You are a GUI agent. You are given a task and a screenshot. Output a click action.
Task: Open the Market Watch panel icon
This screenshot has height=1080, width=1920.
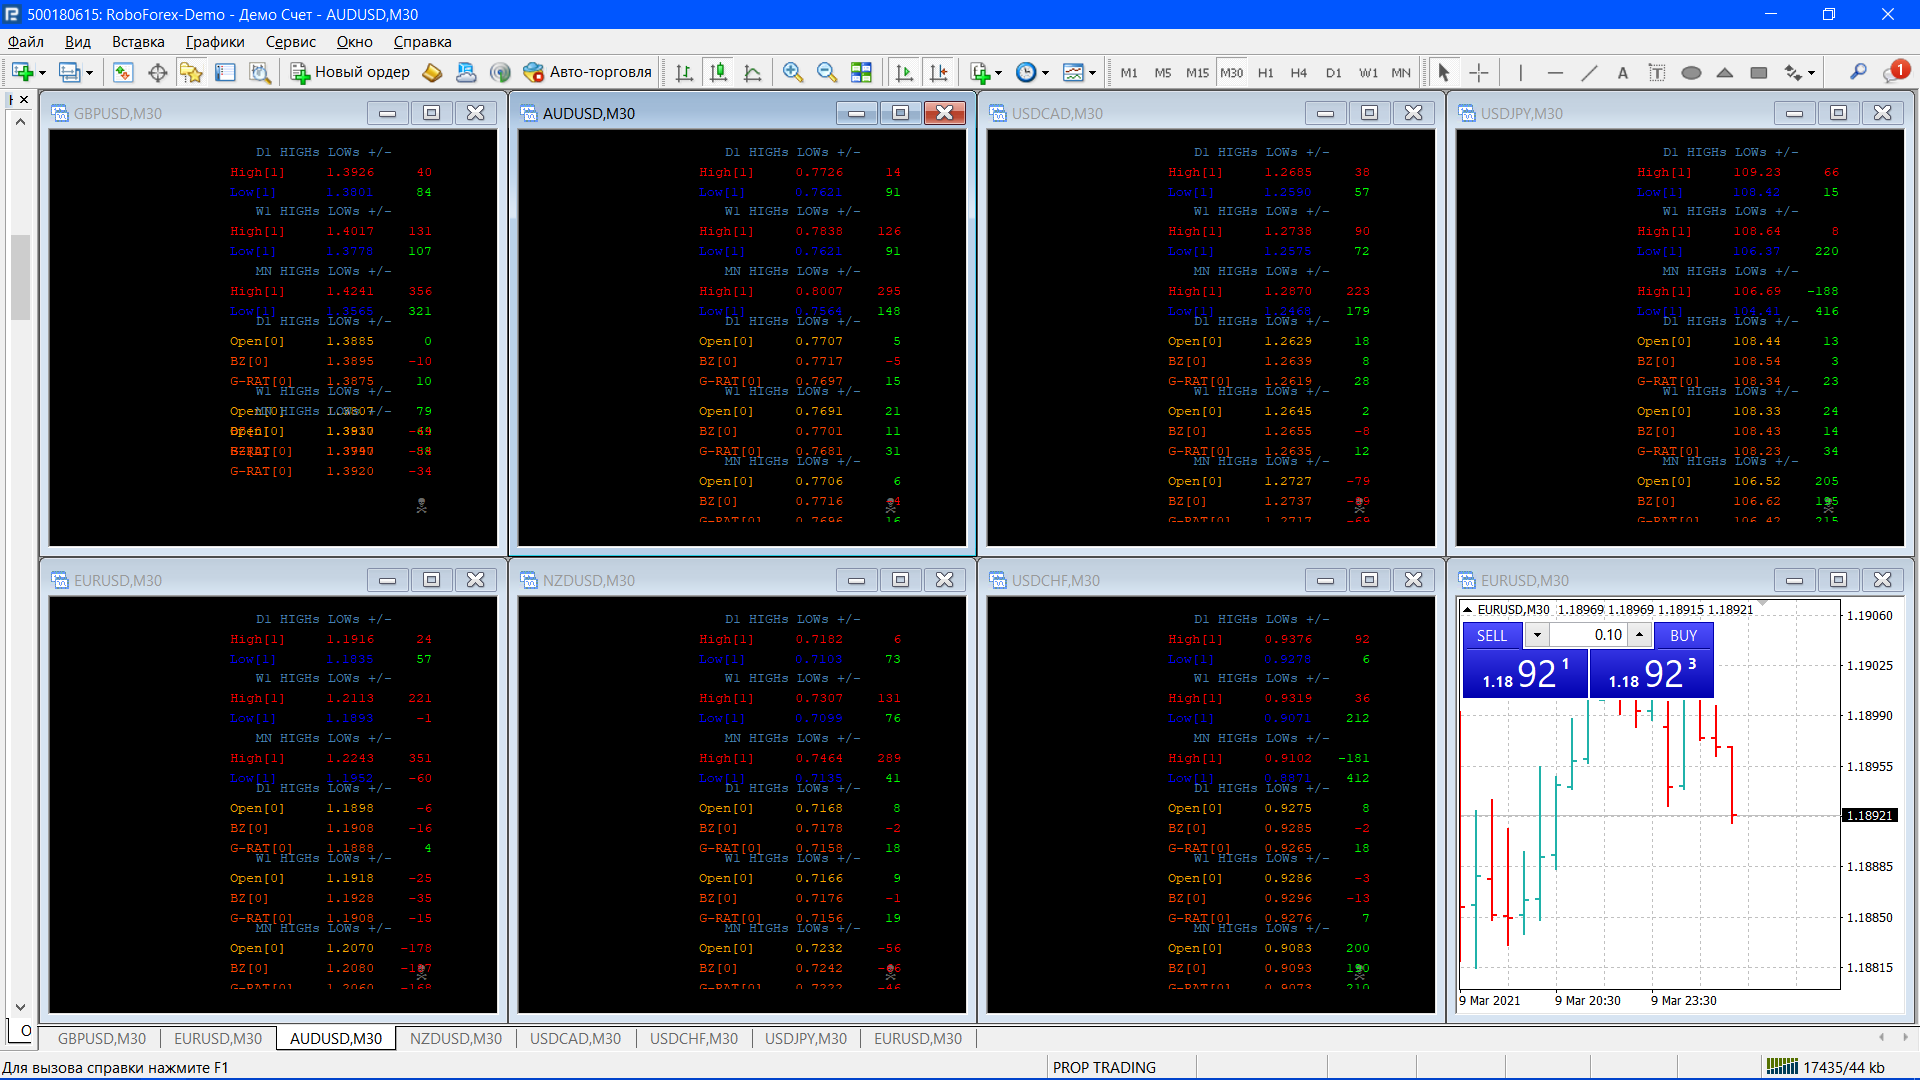[x=123, y=72]
